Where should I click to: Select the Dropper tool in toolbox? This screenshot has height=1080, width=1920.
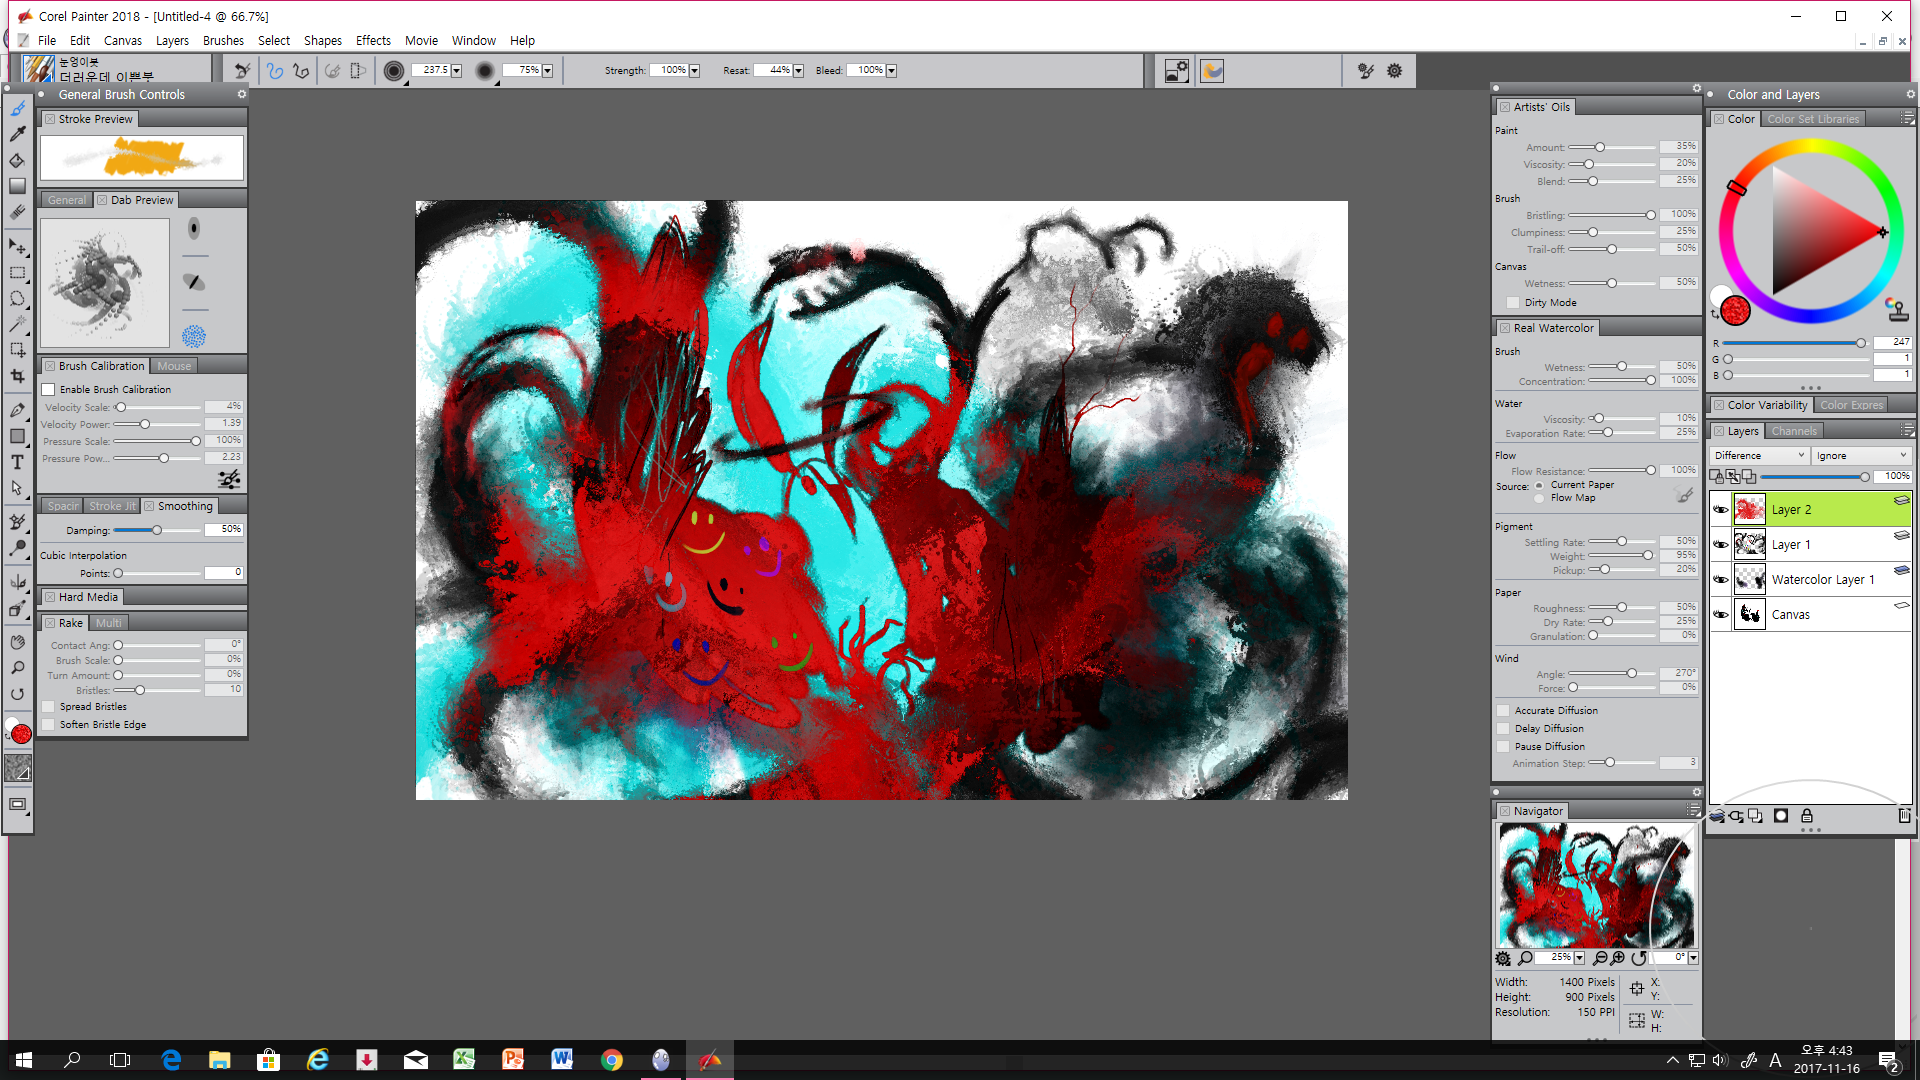[x=18, y=134]
